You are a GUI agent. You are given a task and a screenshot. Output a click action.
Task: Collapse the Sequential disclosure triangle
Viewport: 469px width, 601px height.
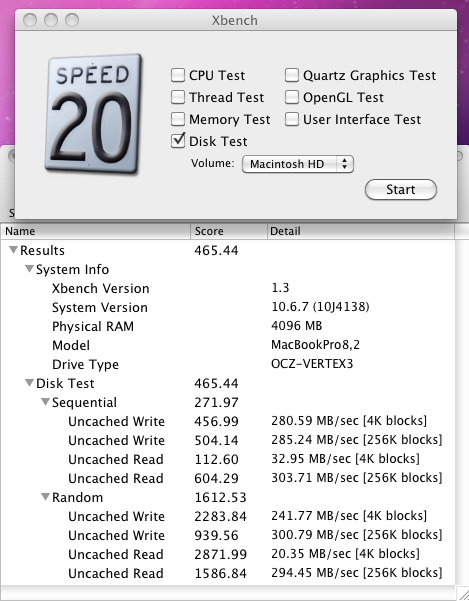46,402
